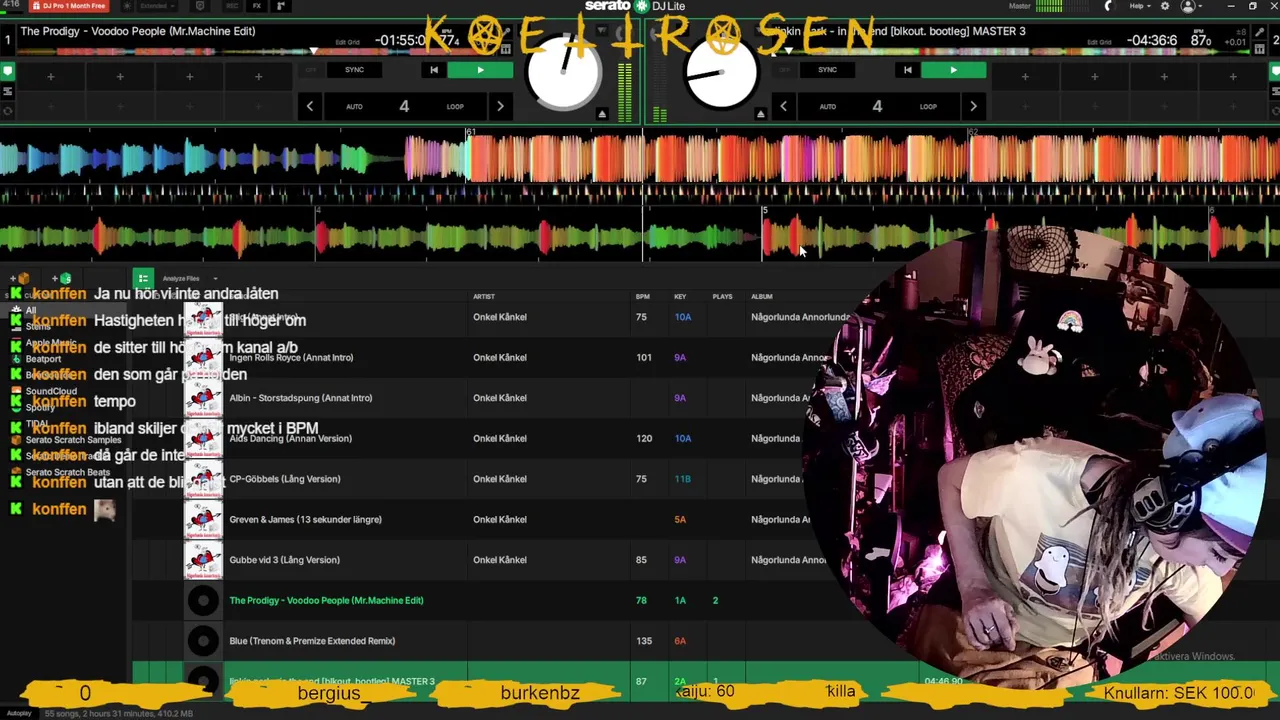Sort by the KEY column header
This screenshot has width=1280, height=720.
coord(680,296)
